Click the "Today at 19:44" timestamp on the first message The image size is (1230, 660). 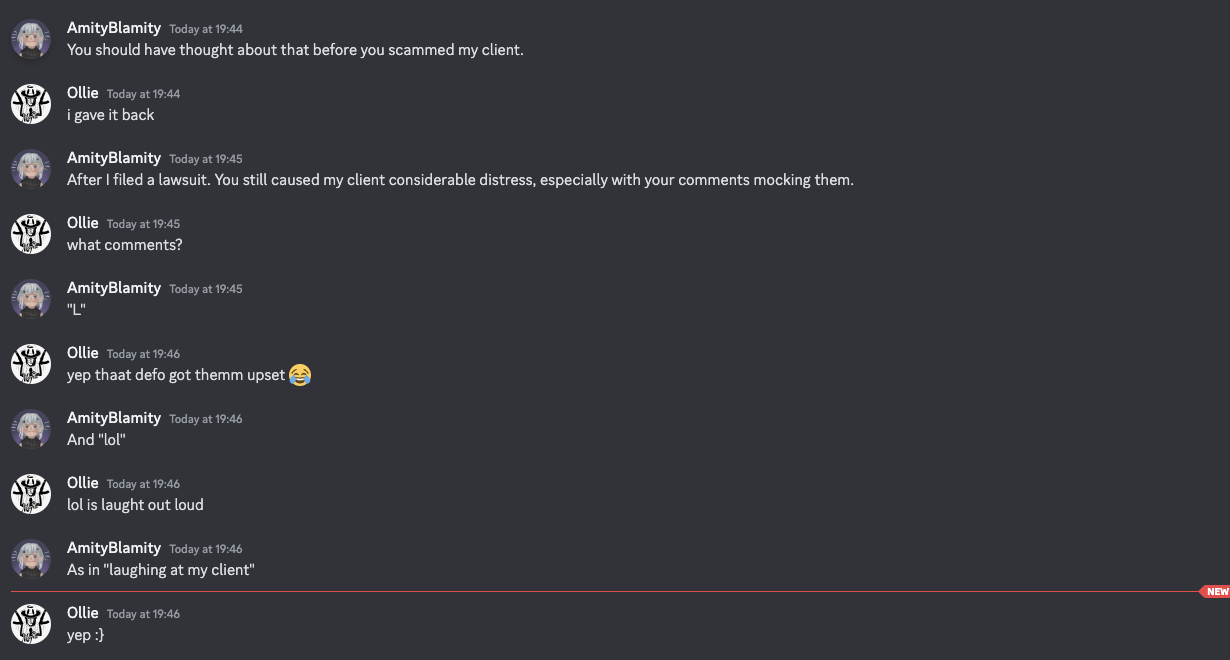coord(206,29)
